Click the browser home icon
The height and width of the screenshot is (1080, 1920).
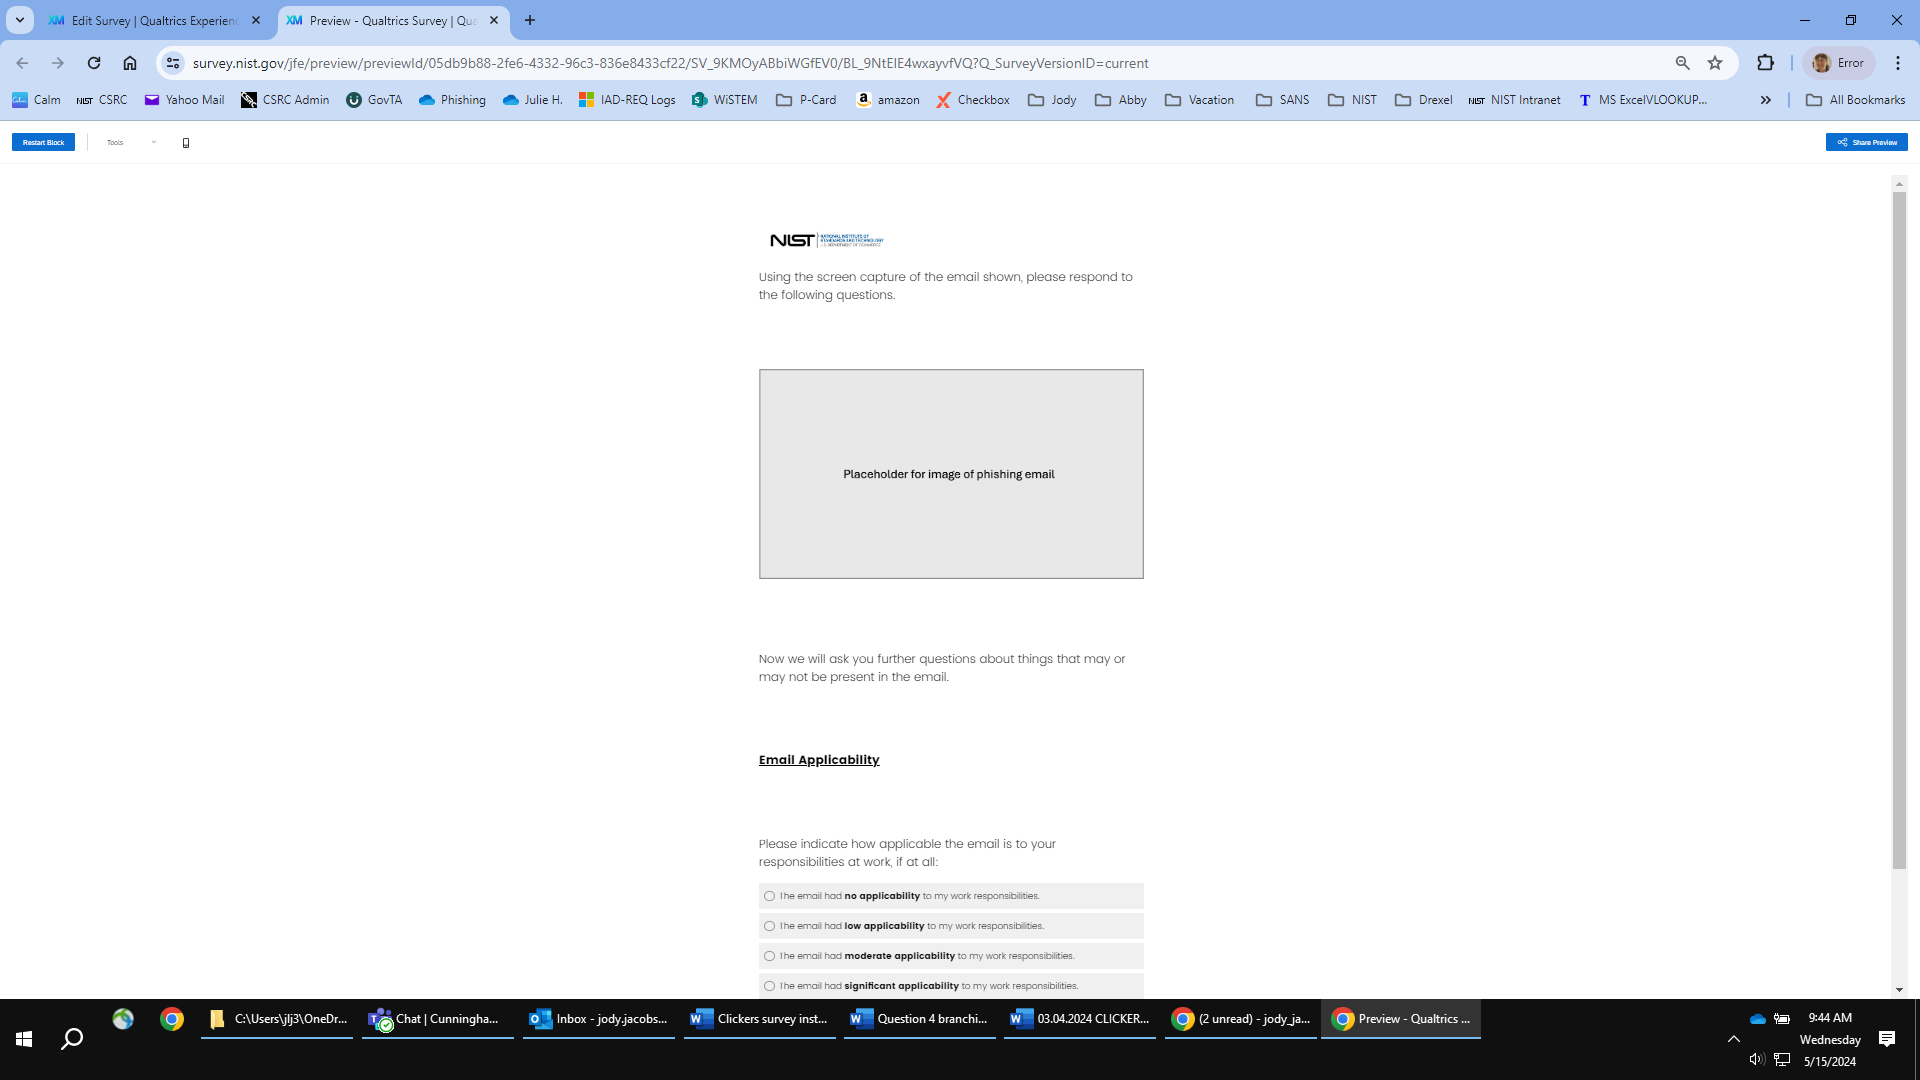point(130,63)
